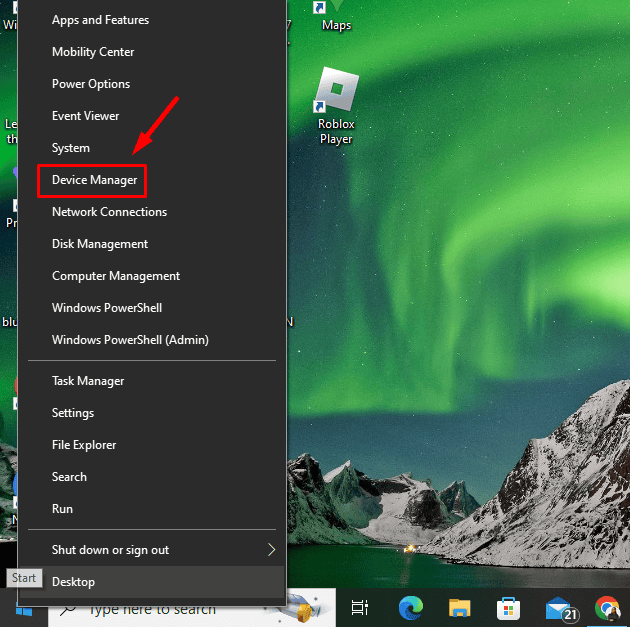Image resolution: width=630 pixels, height=627 pixels.
Task: Expand the Shut down or sign out submenu
Action: pos(152,549)
